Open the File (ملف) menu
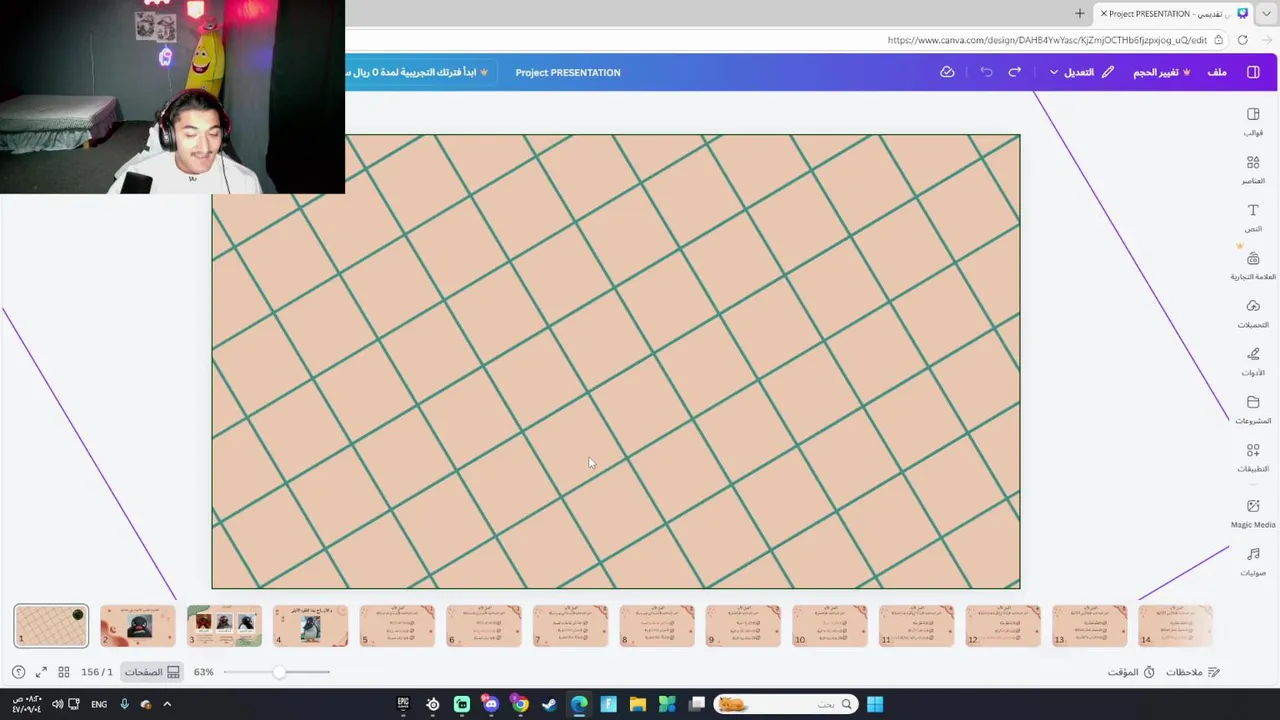 point(1217,72)
